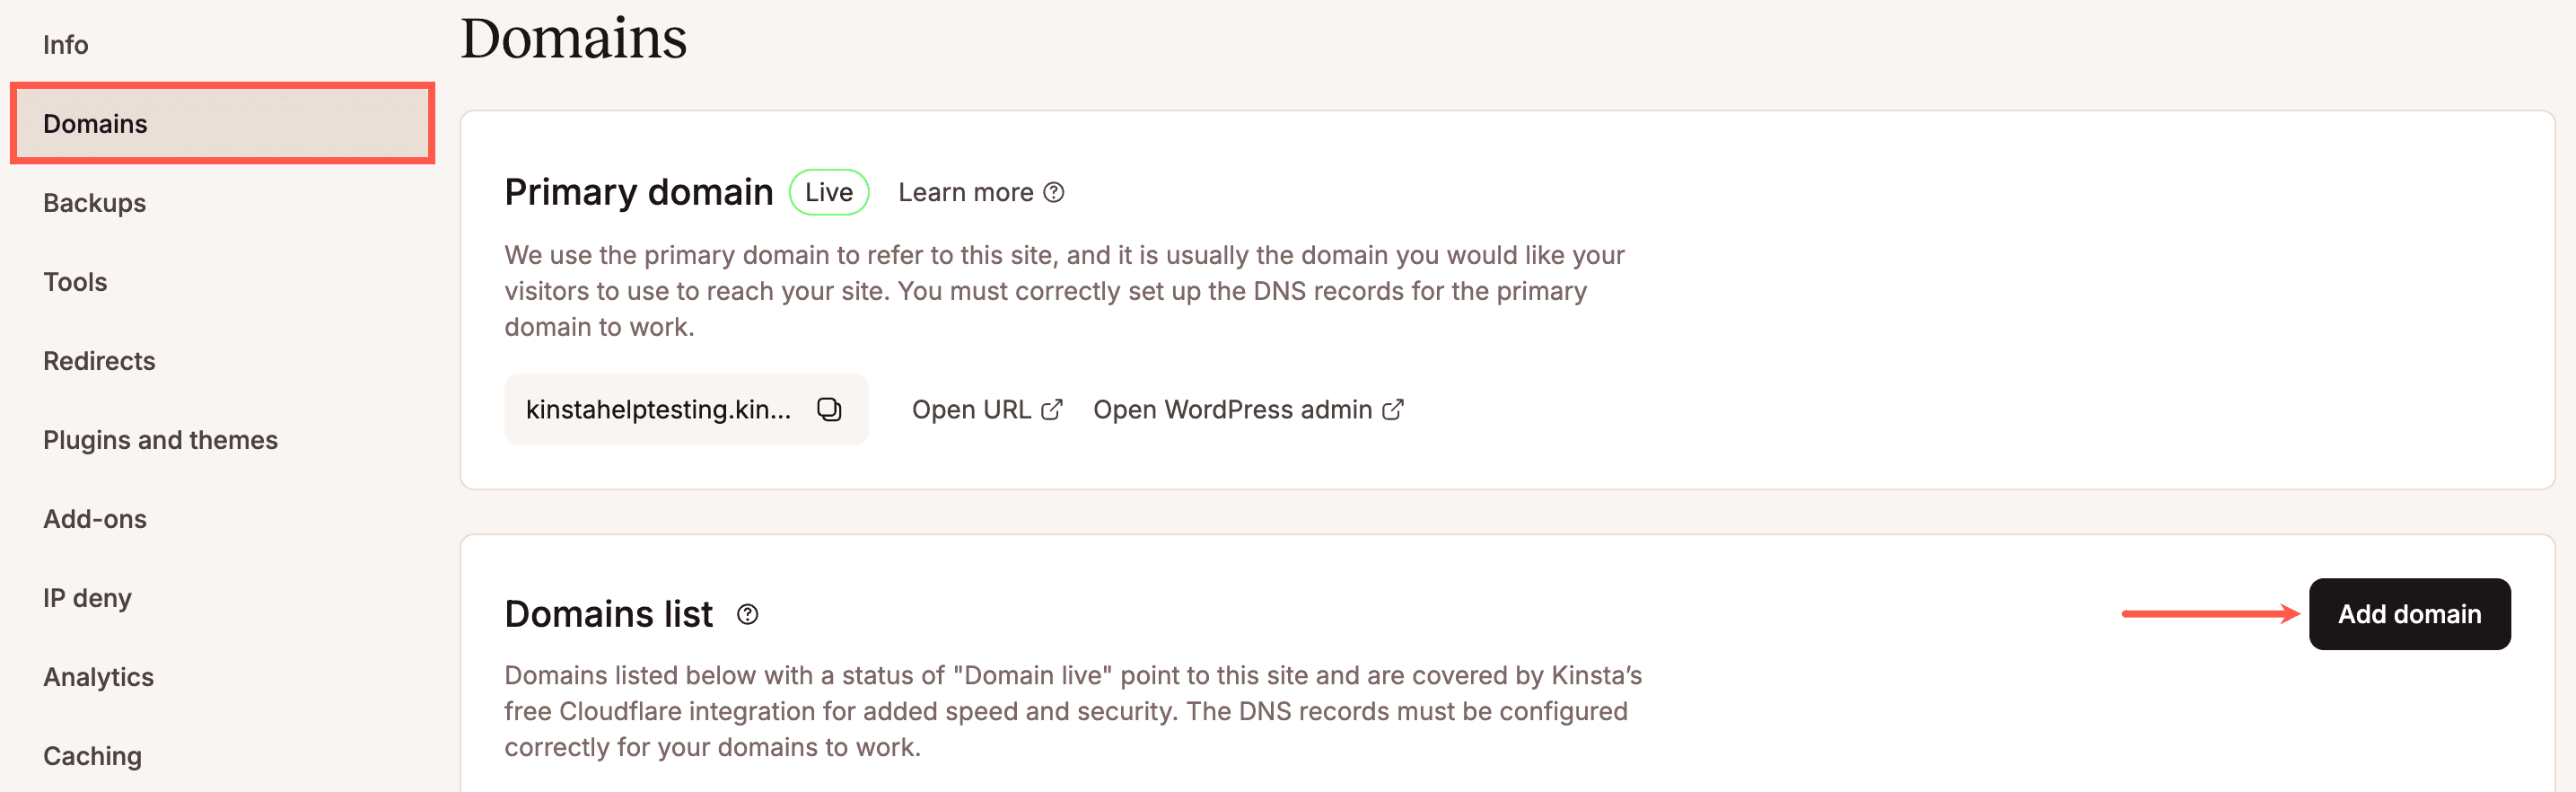Click the Open WordPress admin link text

tap(1232, 410)
